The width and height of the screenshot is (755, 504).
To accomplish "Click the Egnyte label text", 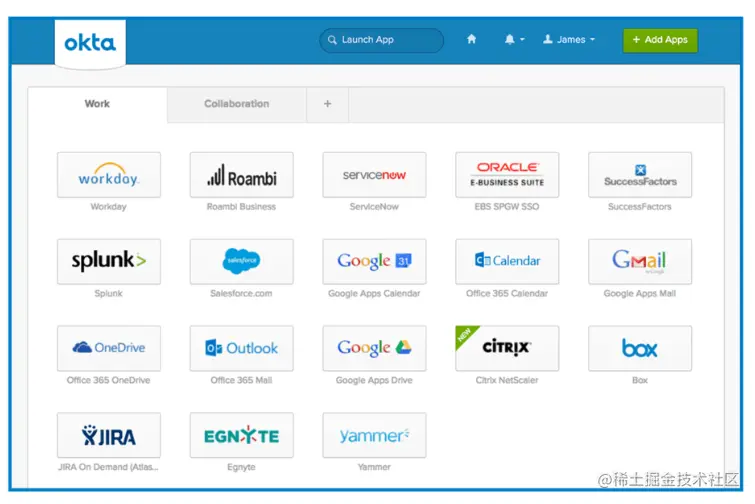I will pyautogui.click(x=241, y=466).
